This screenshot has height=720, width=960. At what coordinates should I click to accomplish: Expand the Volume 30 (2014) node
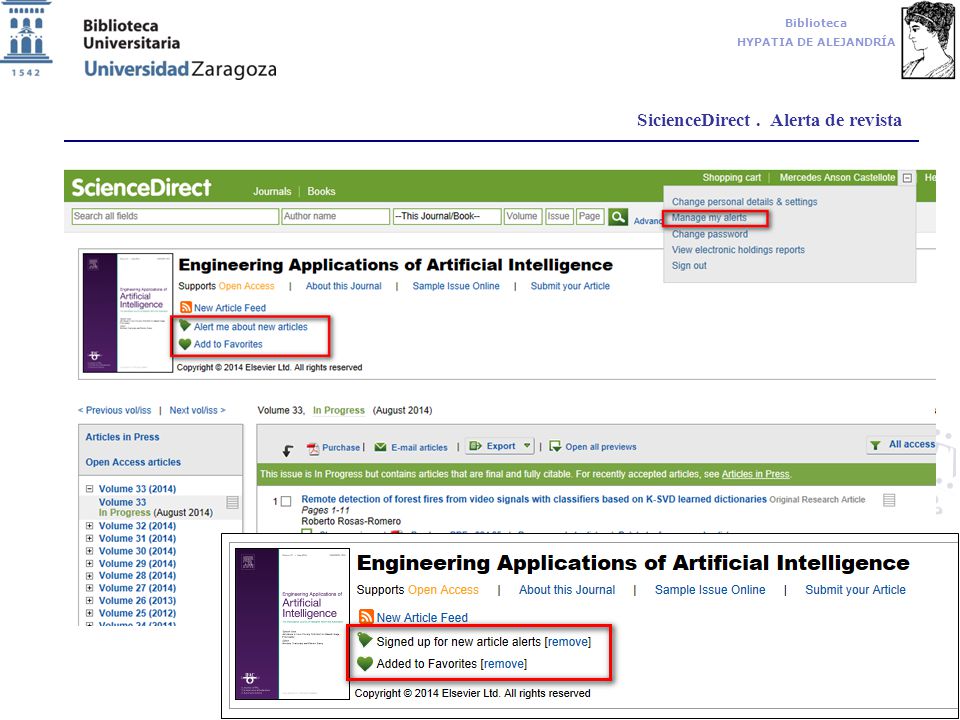[89, 551]
